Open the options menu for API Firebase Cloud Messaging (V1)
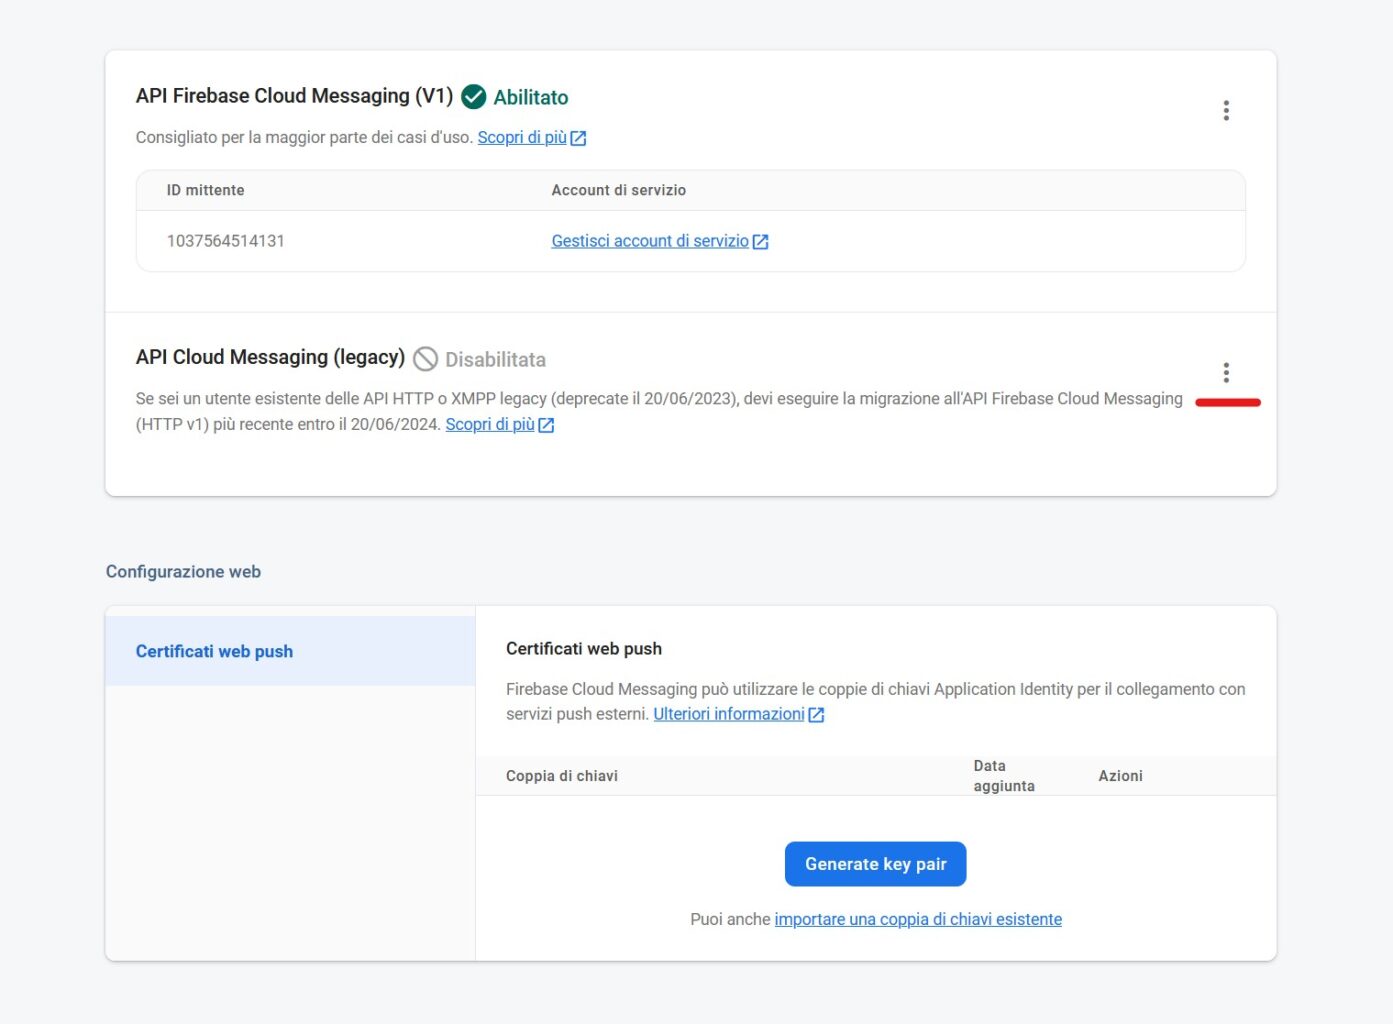 pos(1226,110)
